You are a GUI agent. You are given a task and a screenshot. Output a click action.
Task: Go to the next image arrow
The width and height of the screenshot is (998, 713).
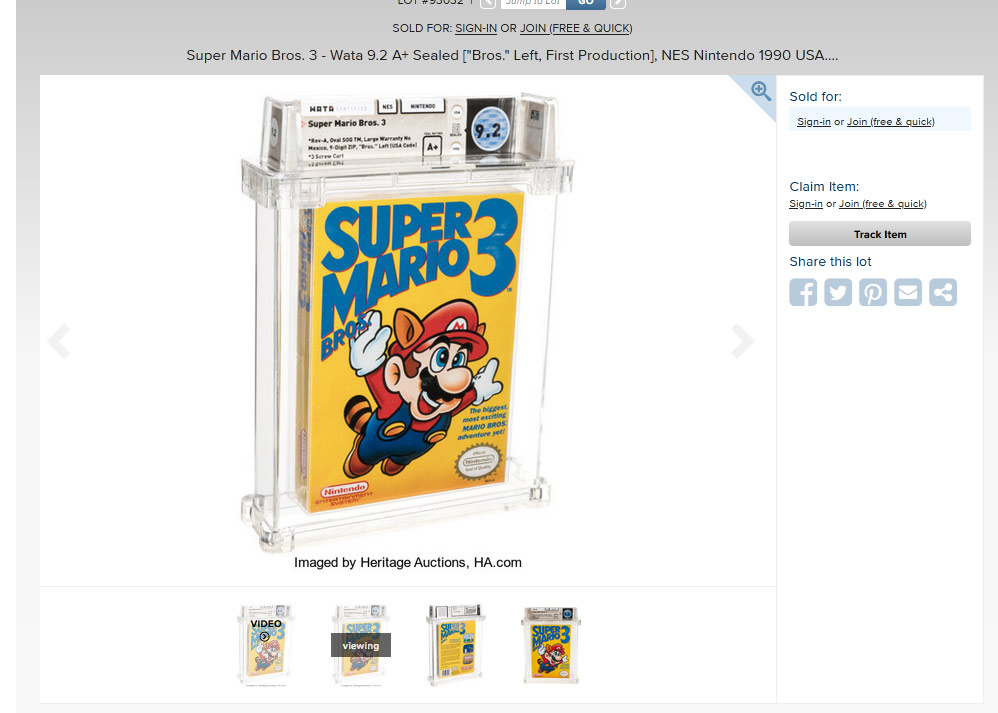click(x=743, y=341)
